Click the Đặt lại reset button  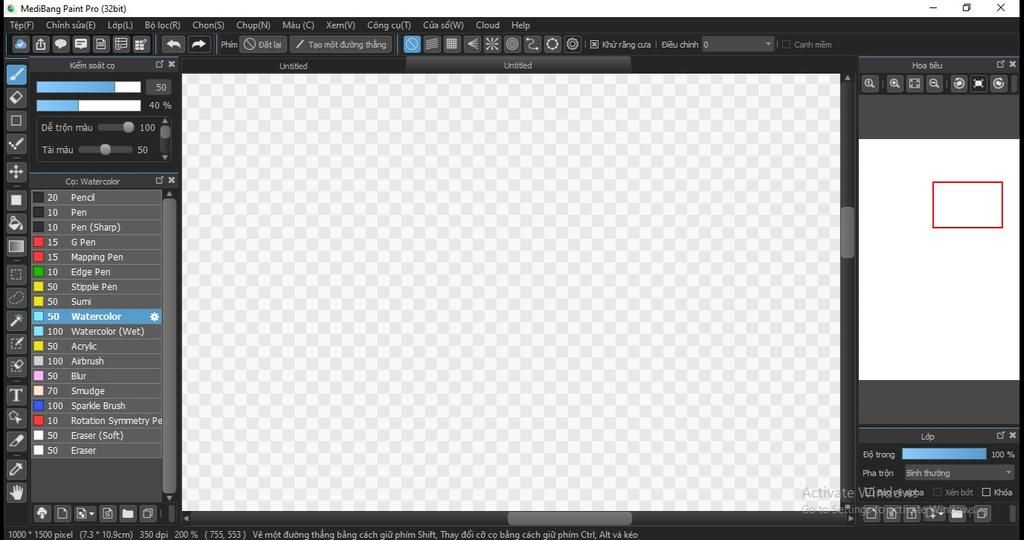tap(263, 44)
